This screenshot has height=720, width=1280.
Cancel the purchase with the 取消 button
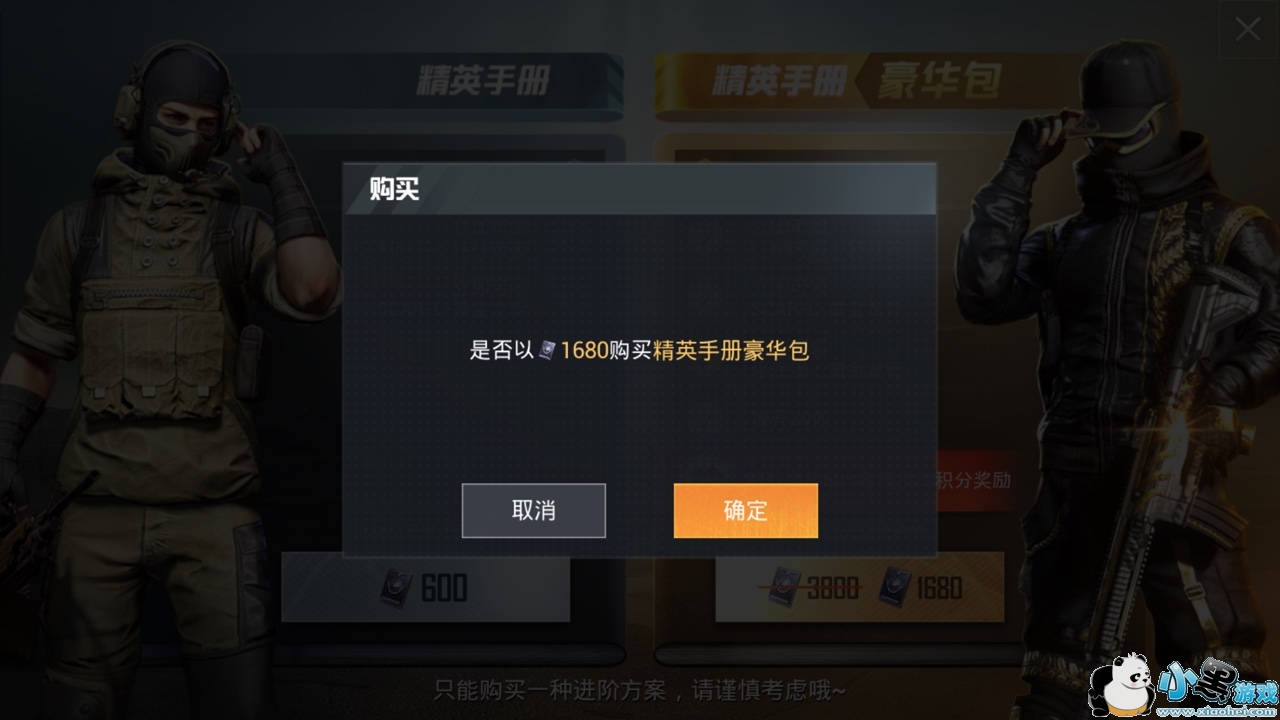click(x=534, y=511)
